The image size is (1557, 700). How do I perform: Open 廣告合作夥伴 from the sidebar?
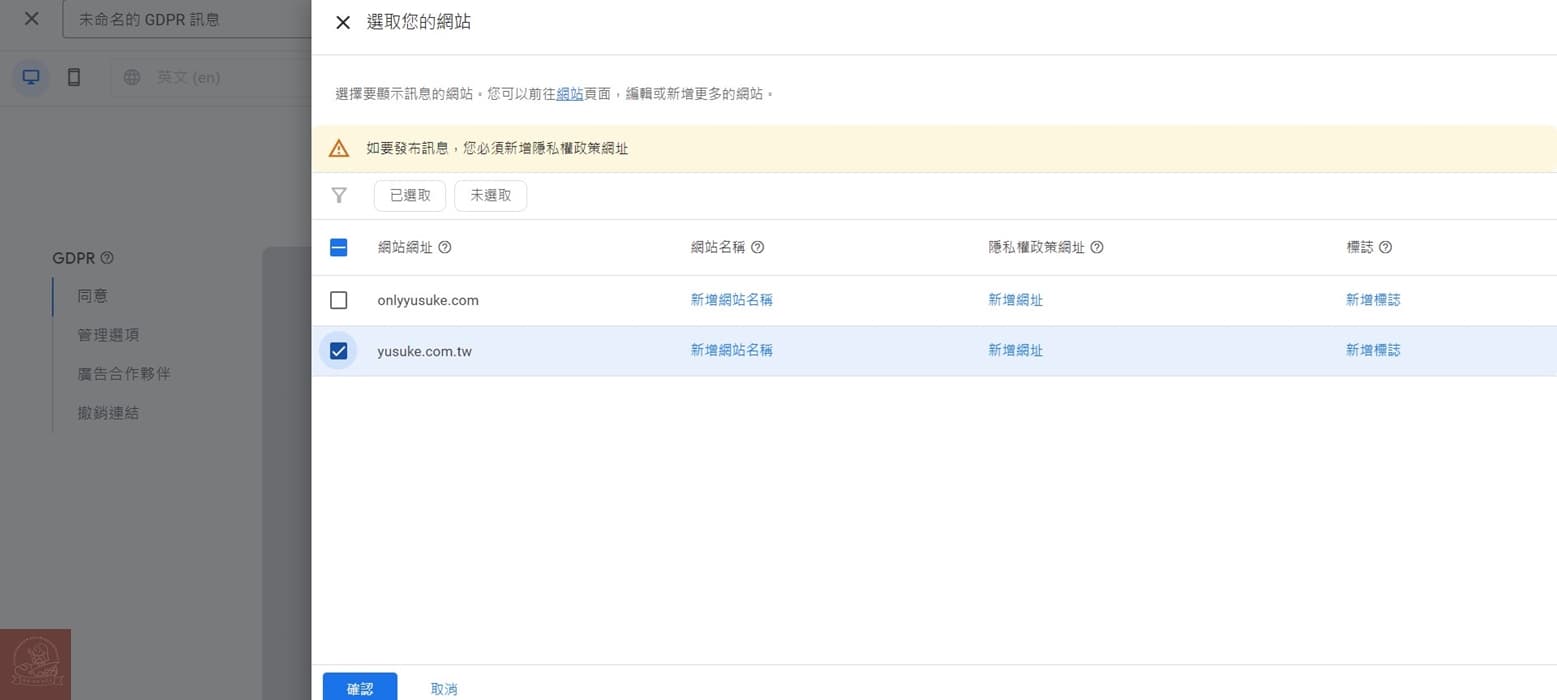[123, 373]
